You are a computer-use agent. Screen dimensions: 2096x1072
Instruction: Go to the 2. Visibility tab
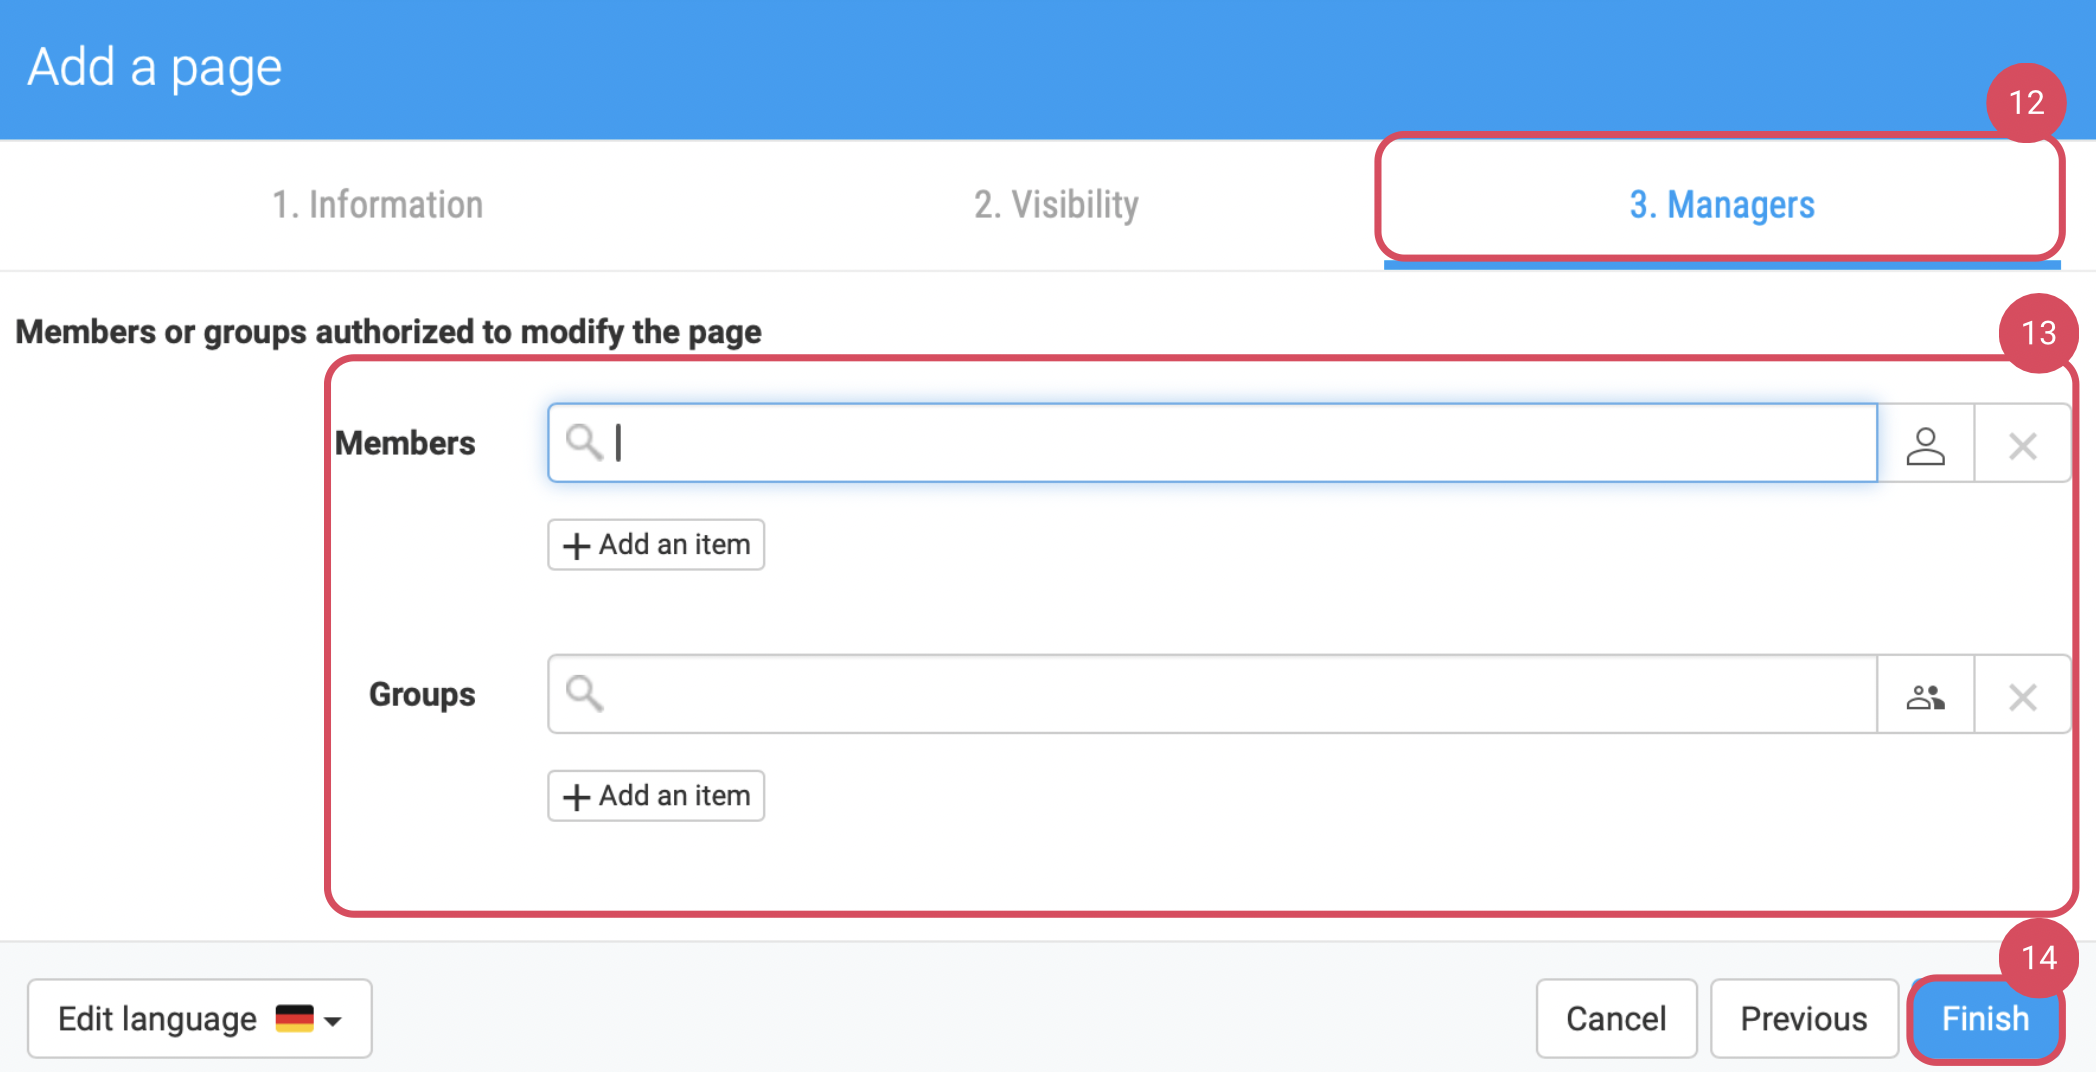coord(1056,205)
